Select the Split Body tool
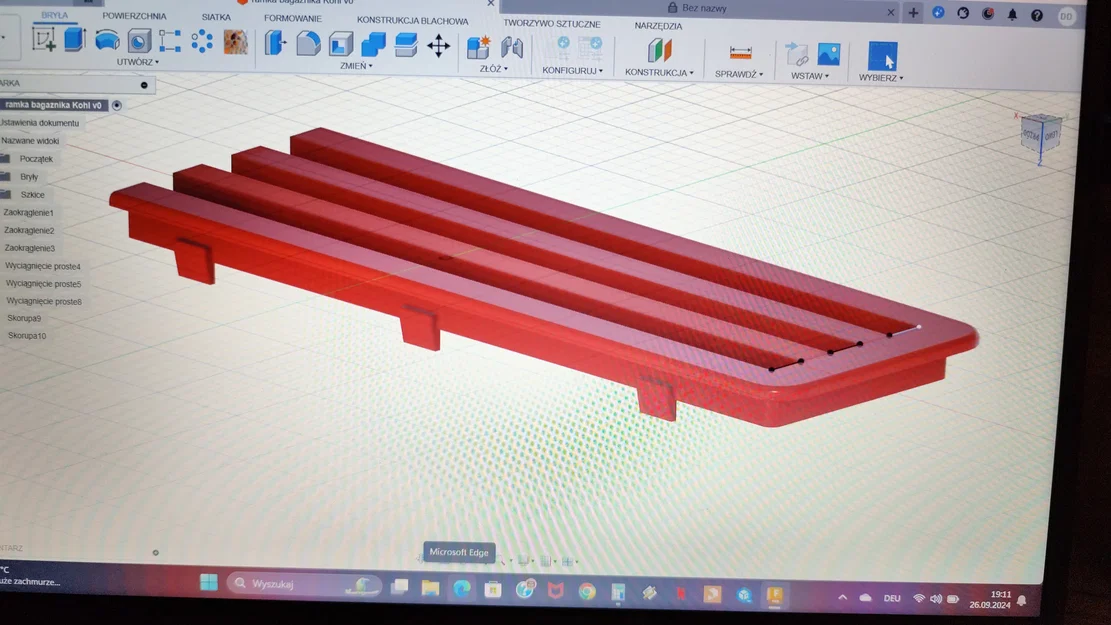Viewport: 1111px width, 625px height. pyautogui.click(x=406, y=45)
